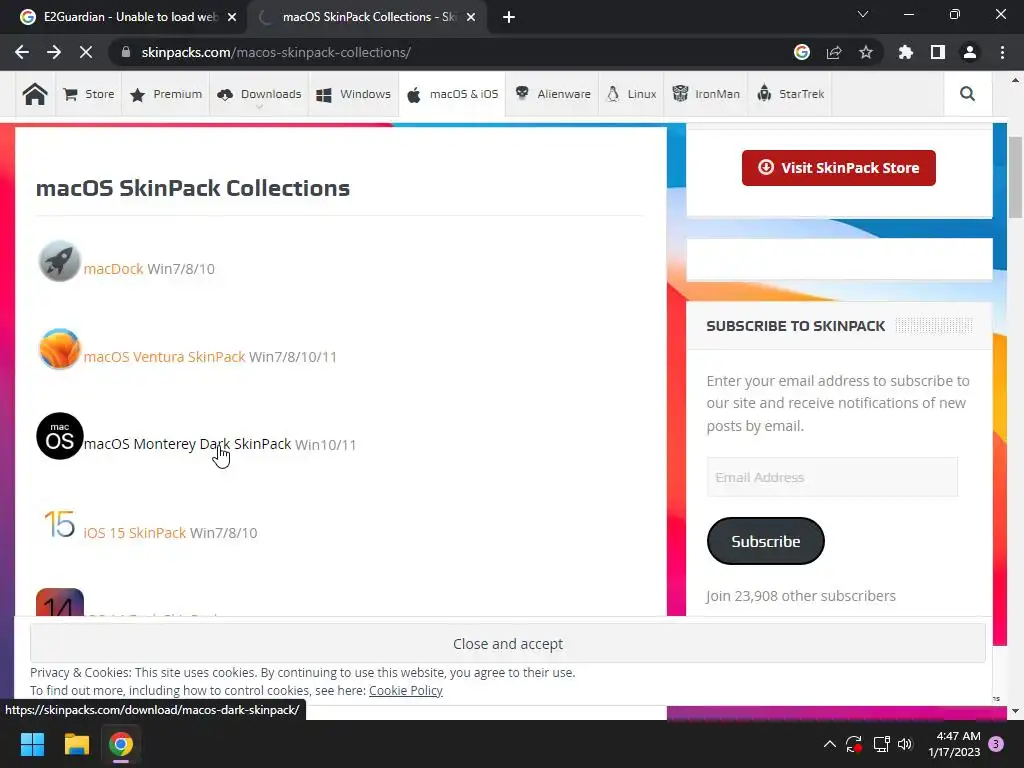Open the Linux menu item
This screenshot has height=768, width=1024.
[632, 94]
